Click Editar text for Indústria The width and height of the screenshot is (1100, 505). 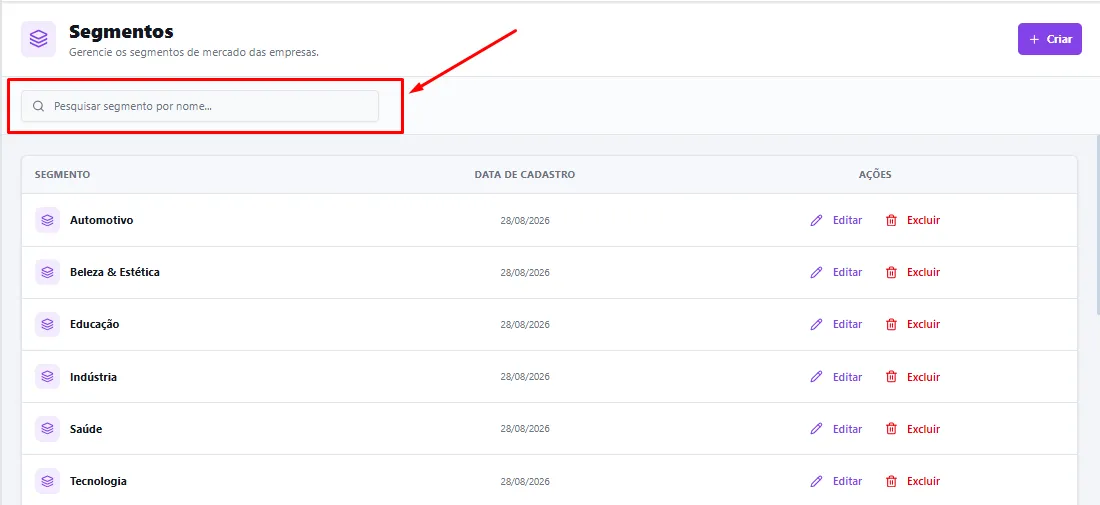pyautogui.click(x=847, y=377)
